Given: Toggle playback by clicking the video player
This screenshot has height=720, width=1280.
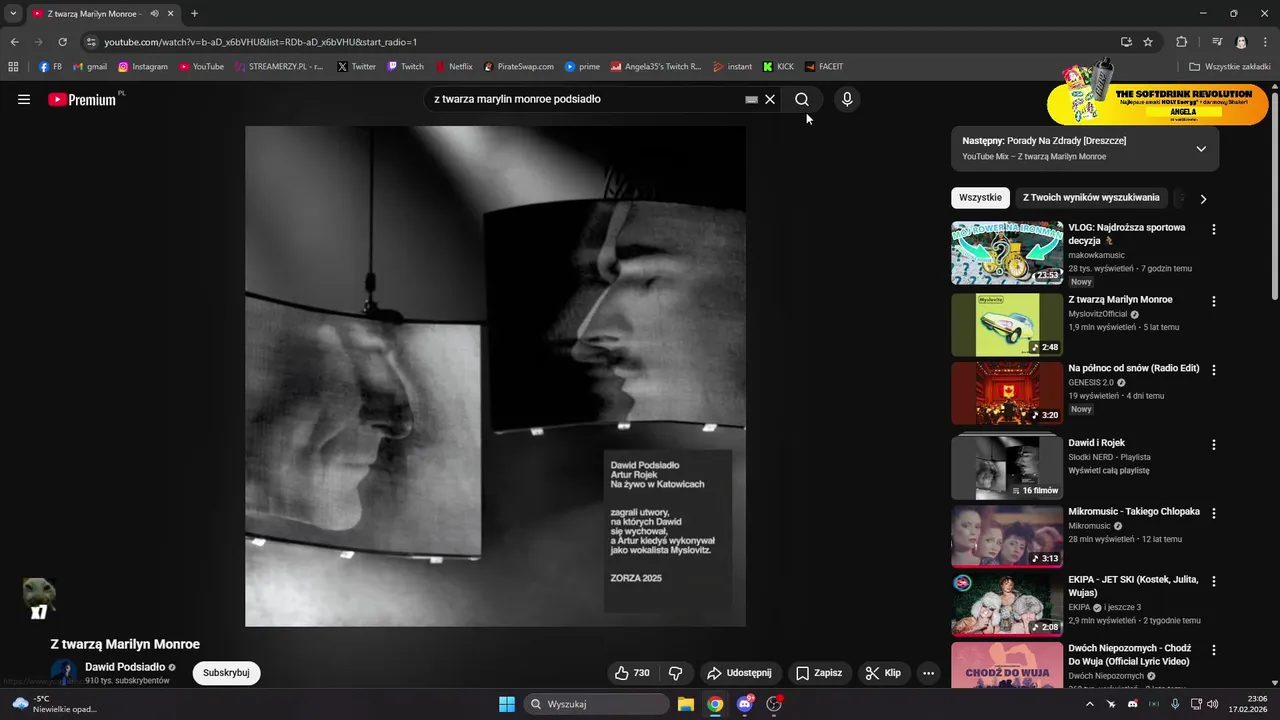Looking at the screenshot, I should [x=495, y=376].
